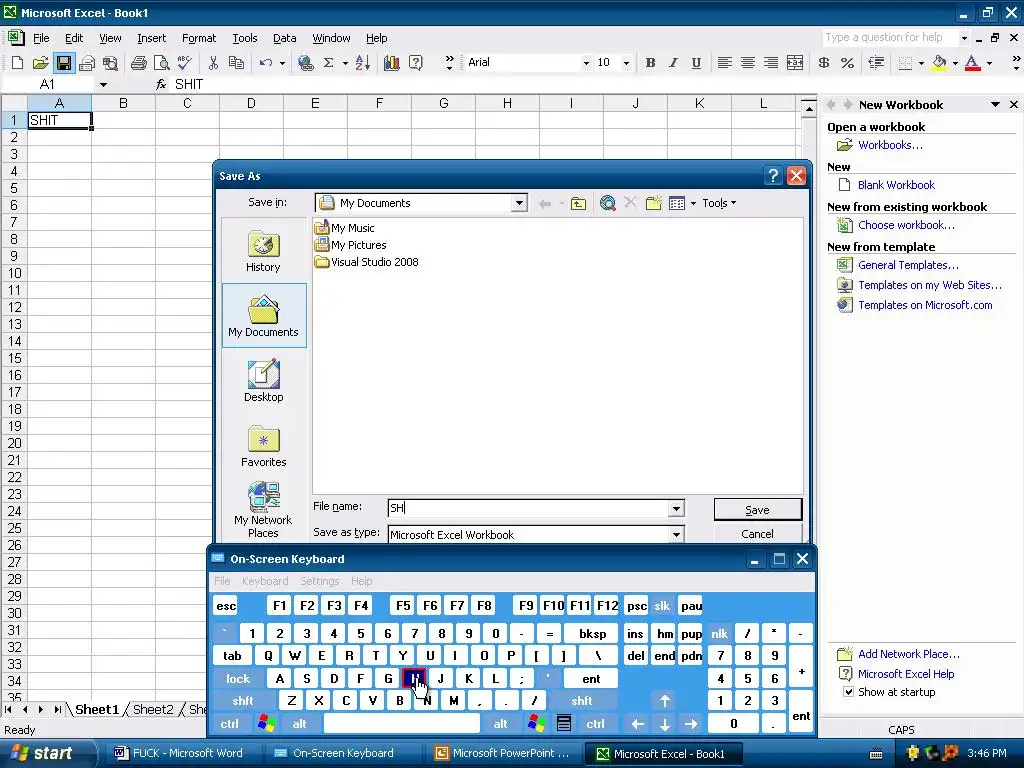Click the New blank workbook toolbar icon
1024x768 pixels.
[18, 63]
